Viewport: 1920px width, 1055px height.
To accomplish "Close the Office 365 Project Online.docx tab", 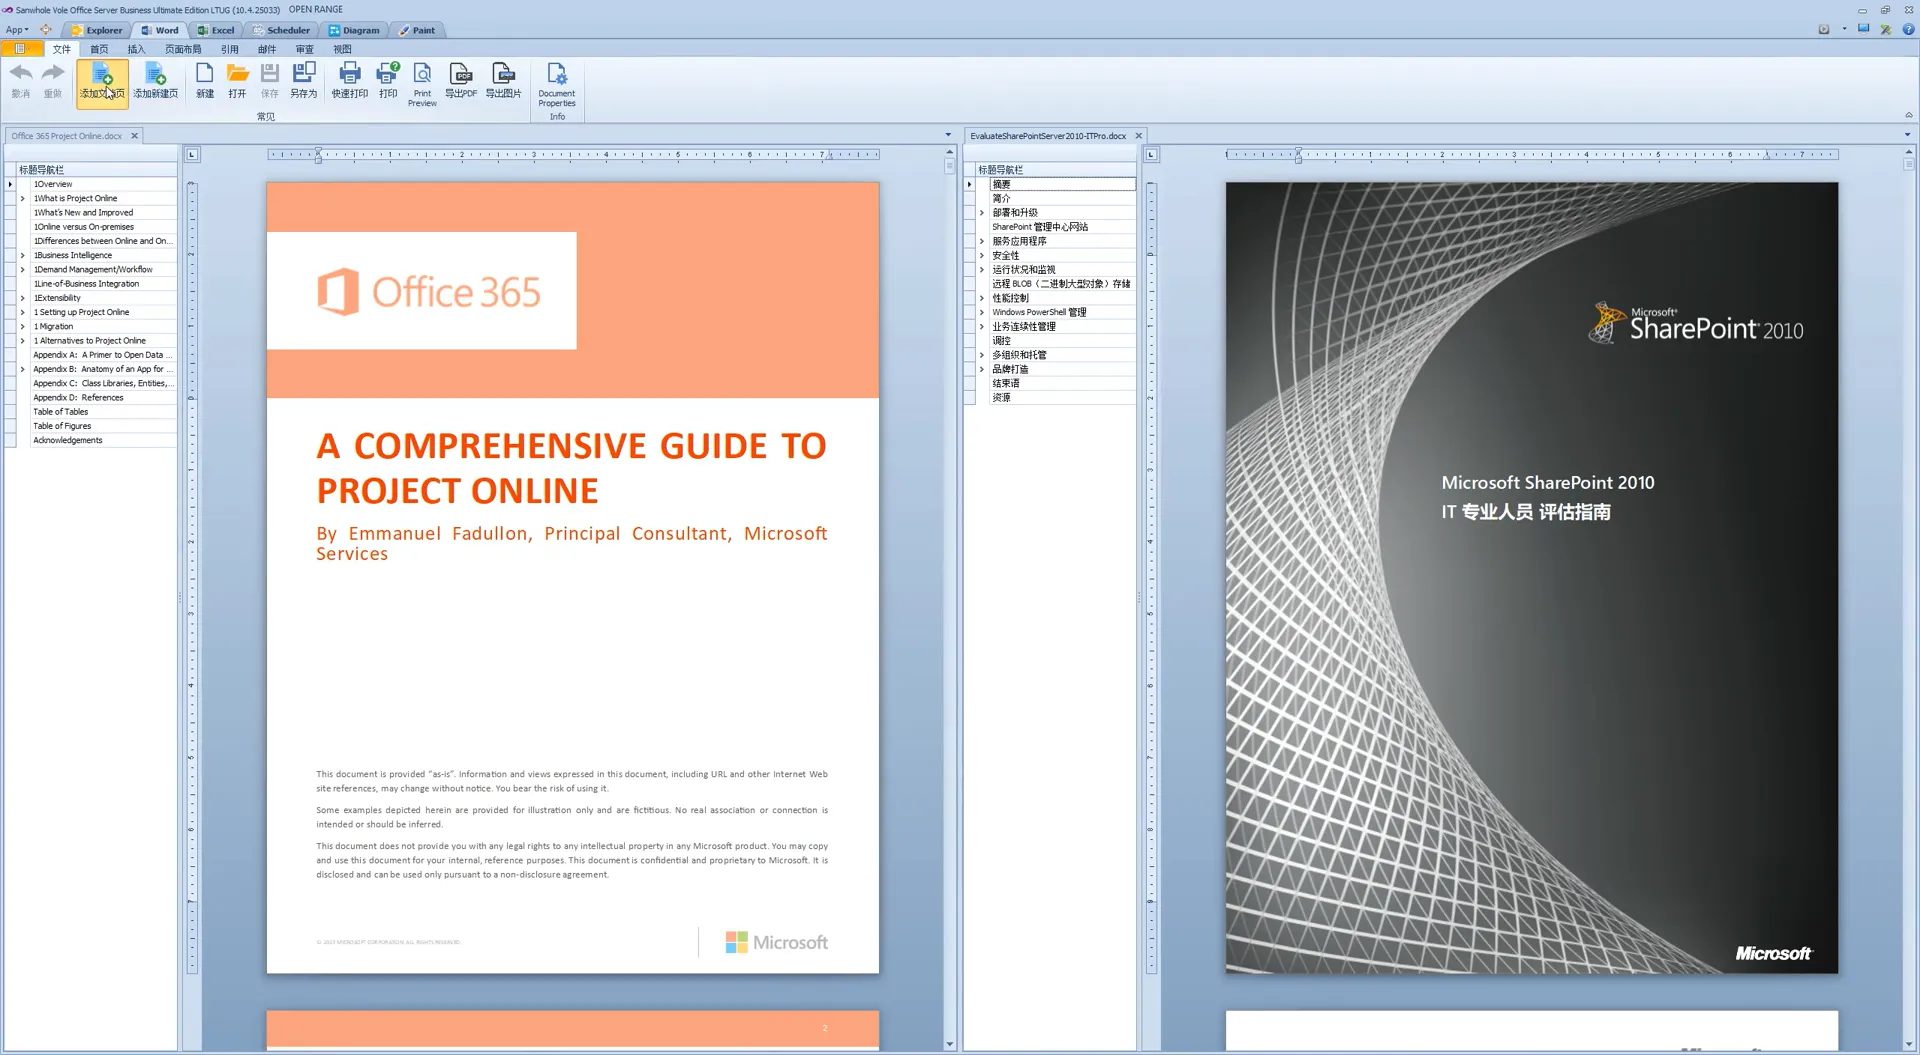I will tap(134, 135).
